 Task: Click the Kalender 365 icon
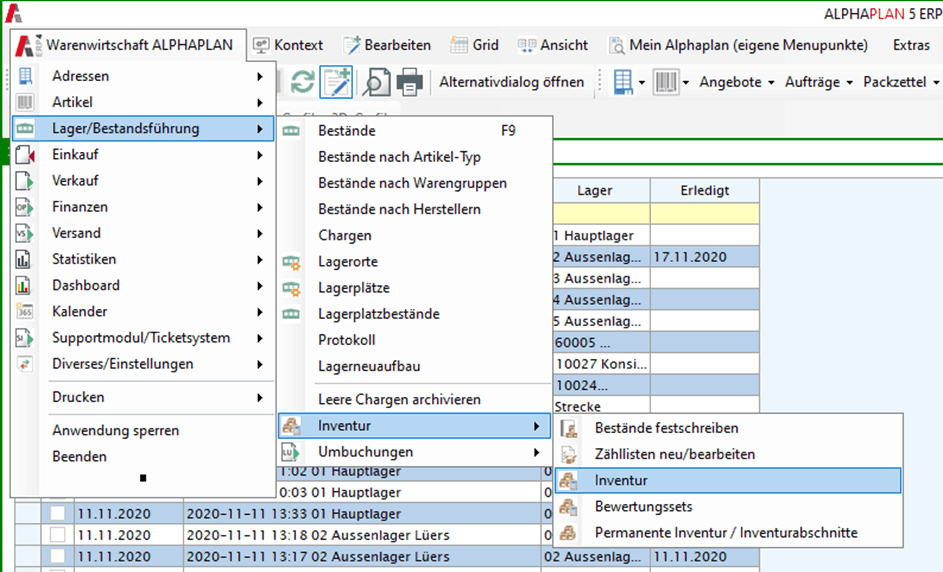[25, 312]
